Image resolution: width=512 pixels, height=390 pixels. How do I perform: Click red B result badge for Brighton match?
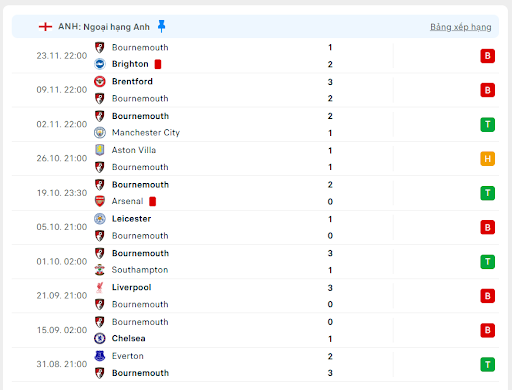[487, 56]
